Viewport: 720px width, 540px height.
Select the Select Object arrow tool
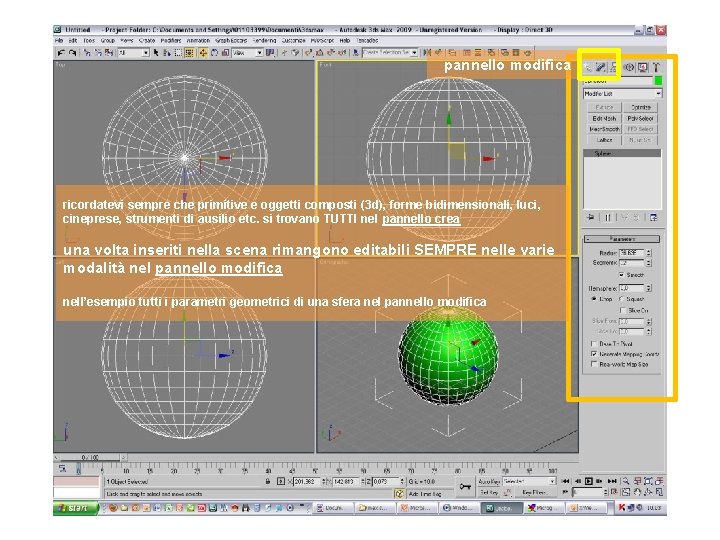[x=156, y=53]
